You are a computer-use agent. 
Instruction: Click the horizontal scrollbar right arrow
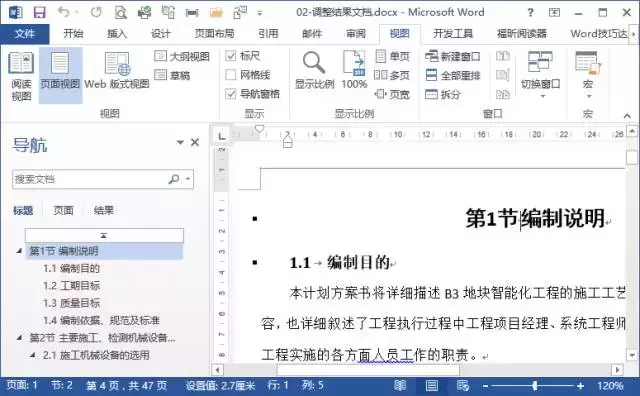[617, 370]
